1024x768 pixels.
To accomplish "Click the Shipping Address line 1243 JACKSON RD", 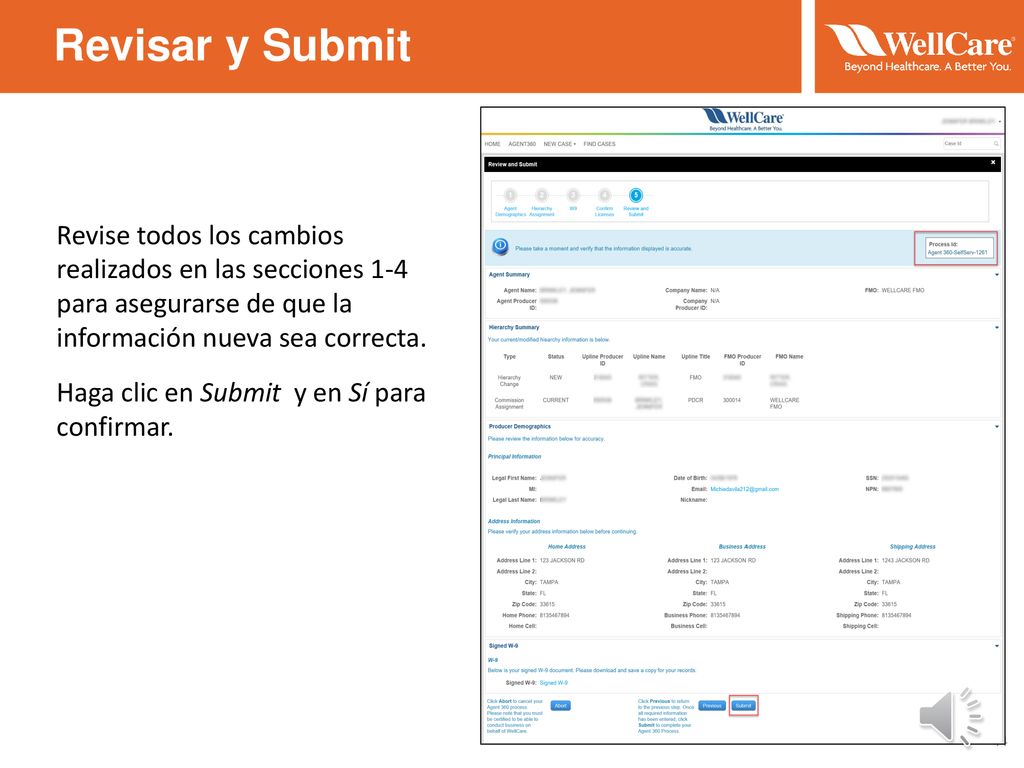I will pos(905,561).
